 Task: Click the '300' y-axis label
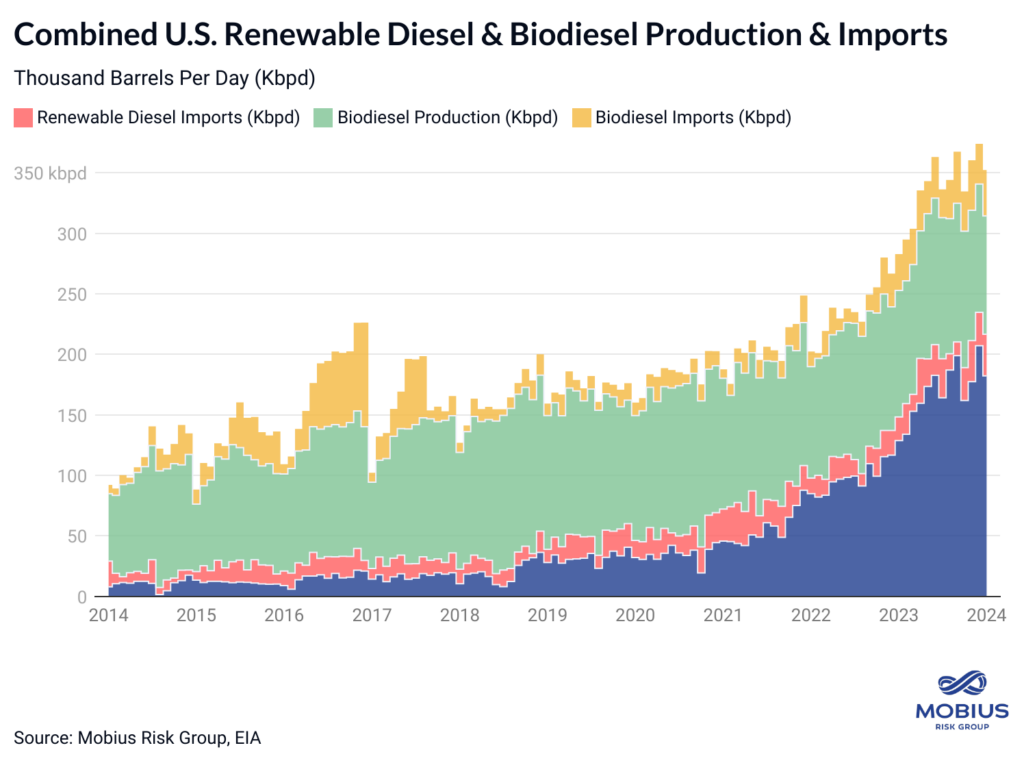pyautogui.click(x=72, y=234)
